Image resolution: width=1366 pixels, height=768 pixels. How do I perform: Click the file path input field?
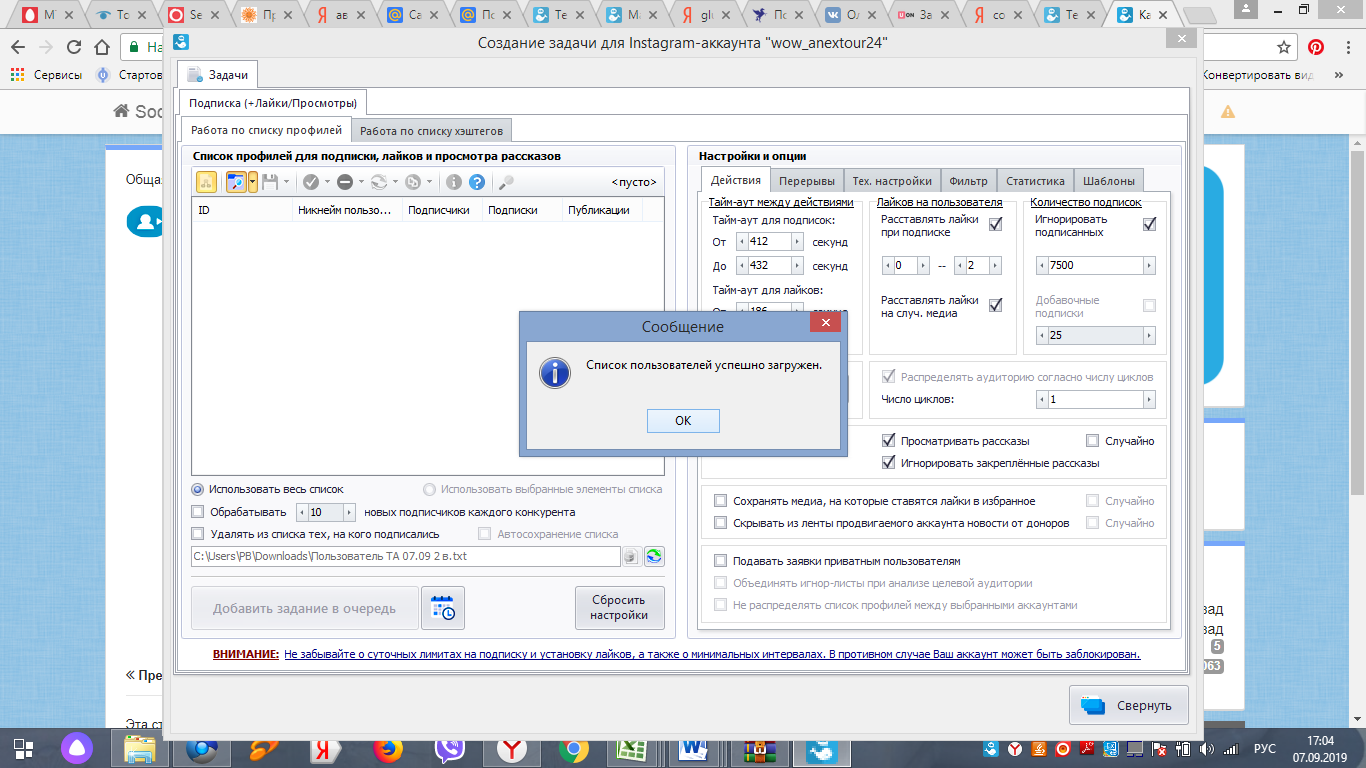coord(406,557)
